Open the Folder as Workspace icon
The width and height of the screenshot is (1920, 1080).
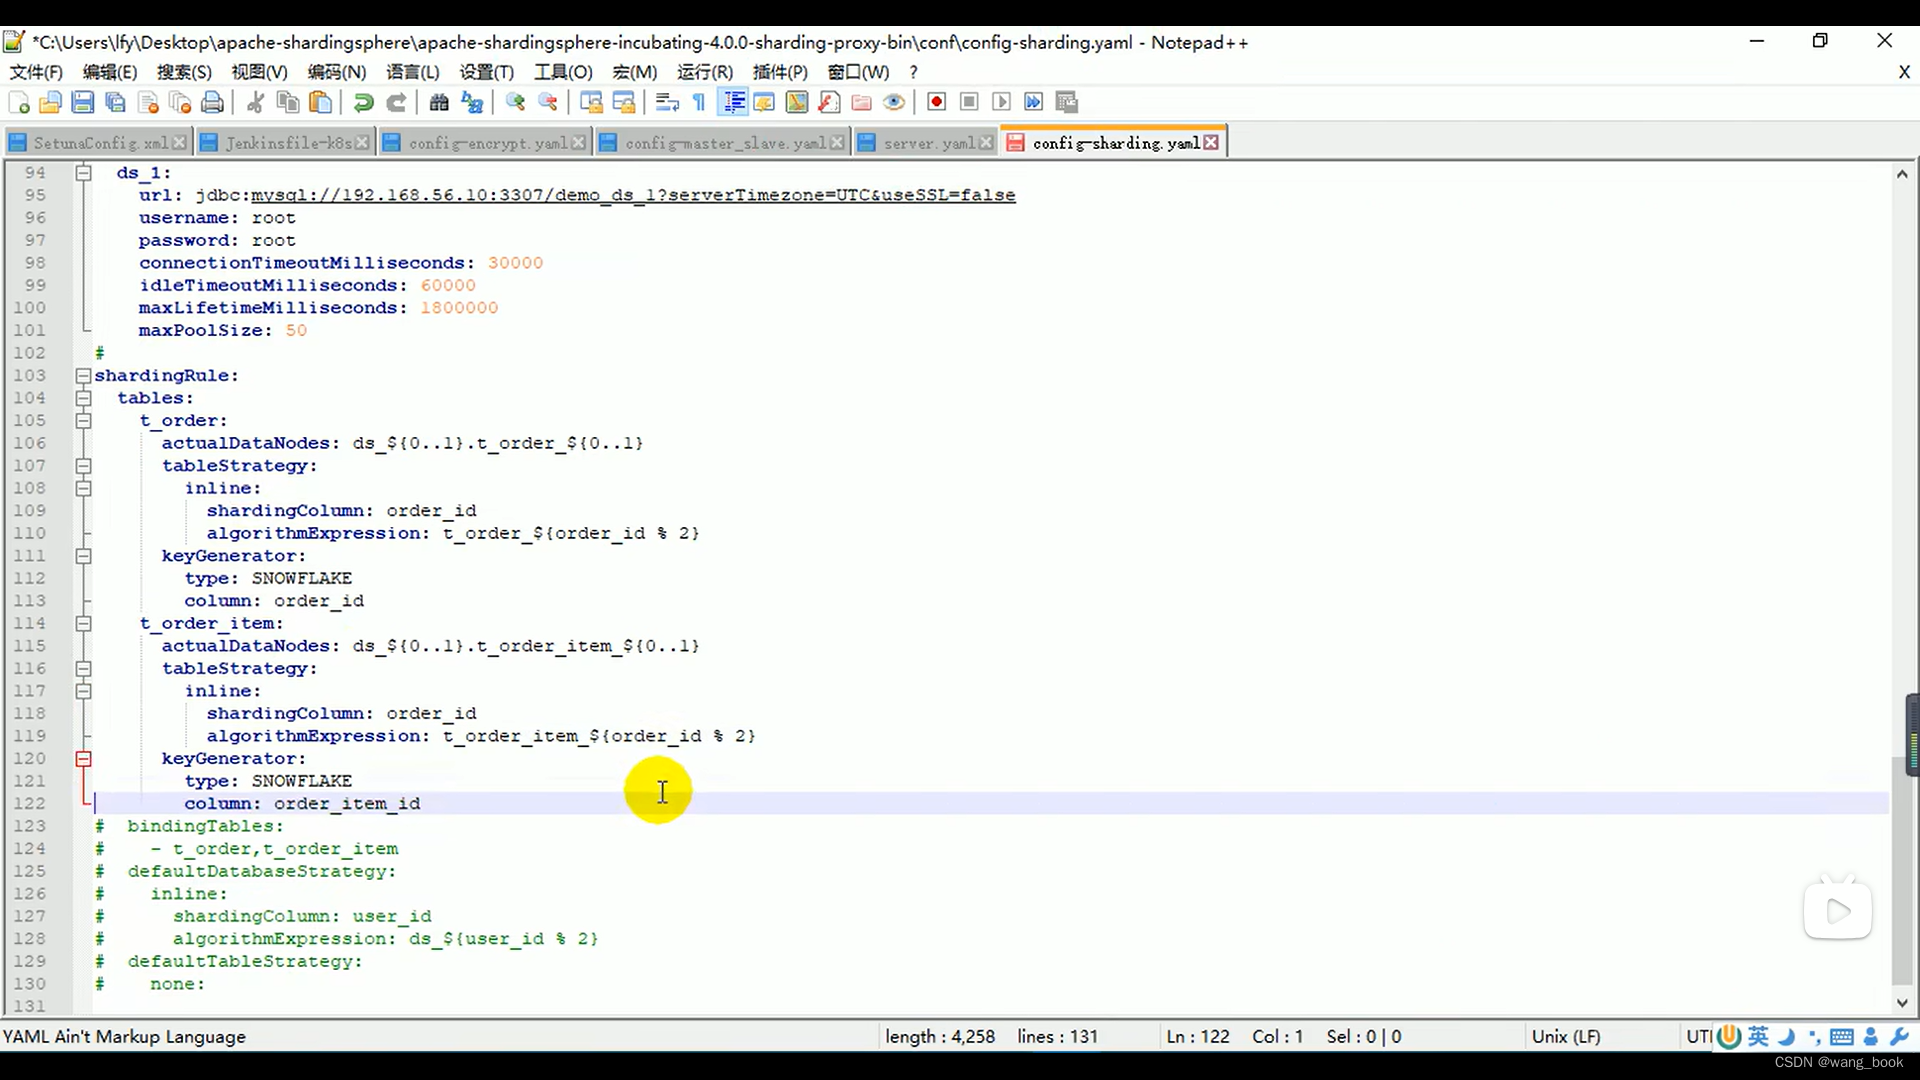[861, 102]
